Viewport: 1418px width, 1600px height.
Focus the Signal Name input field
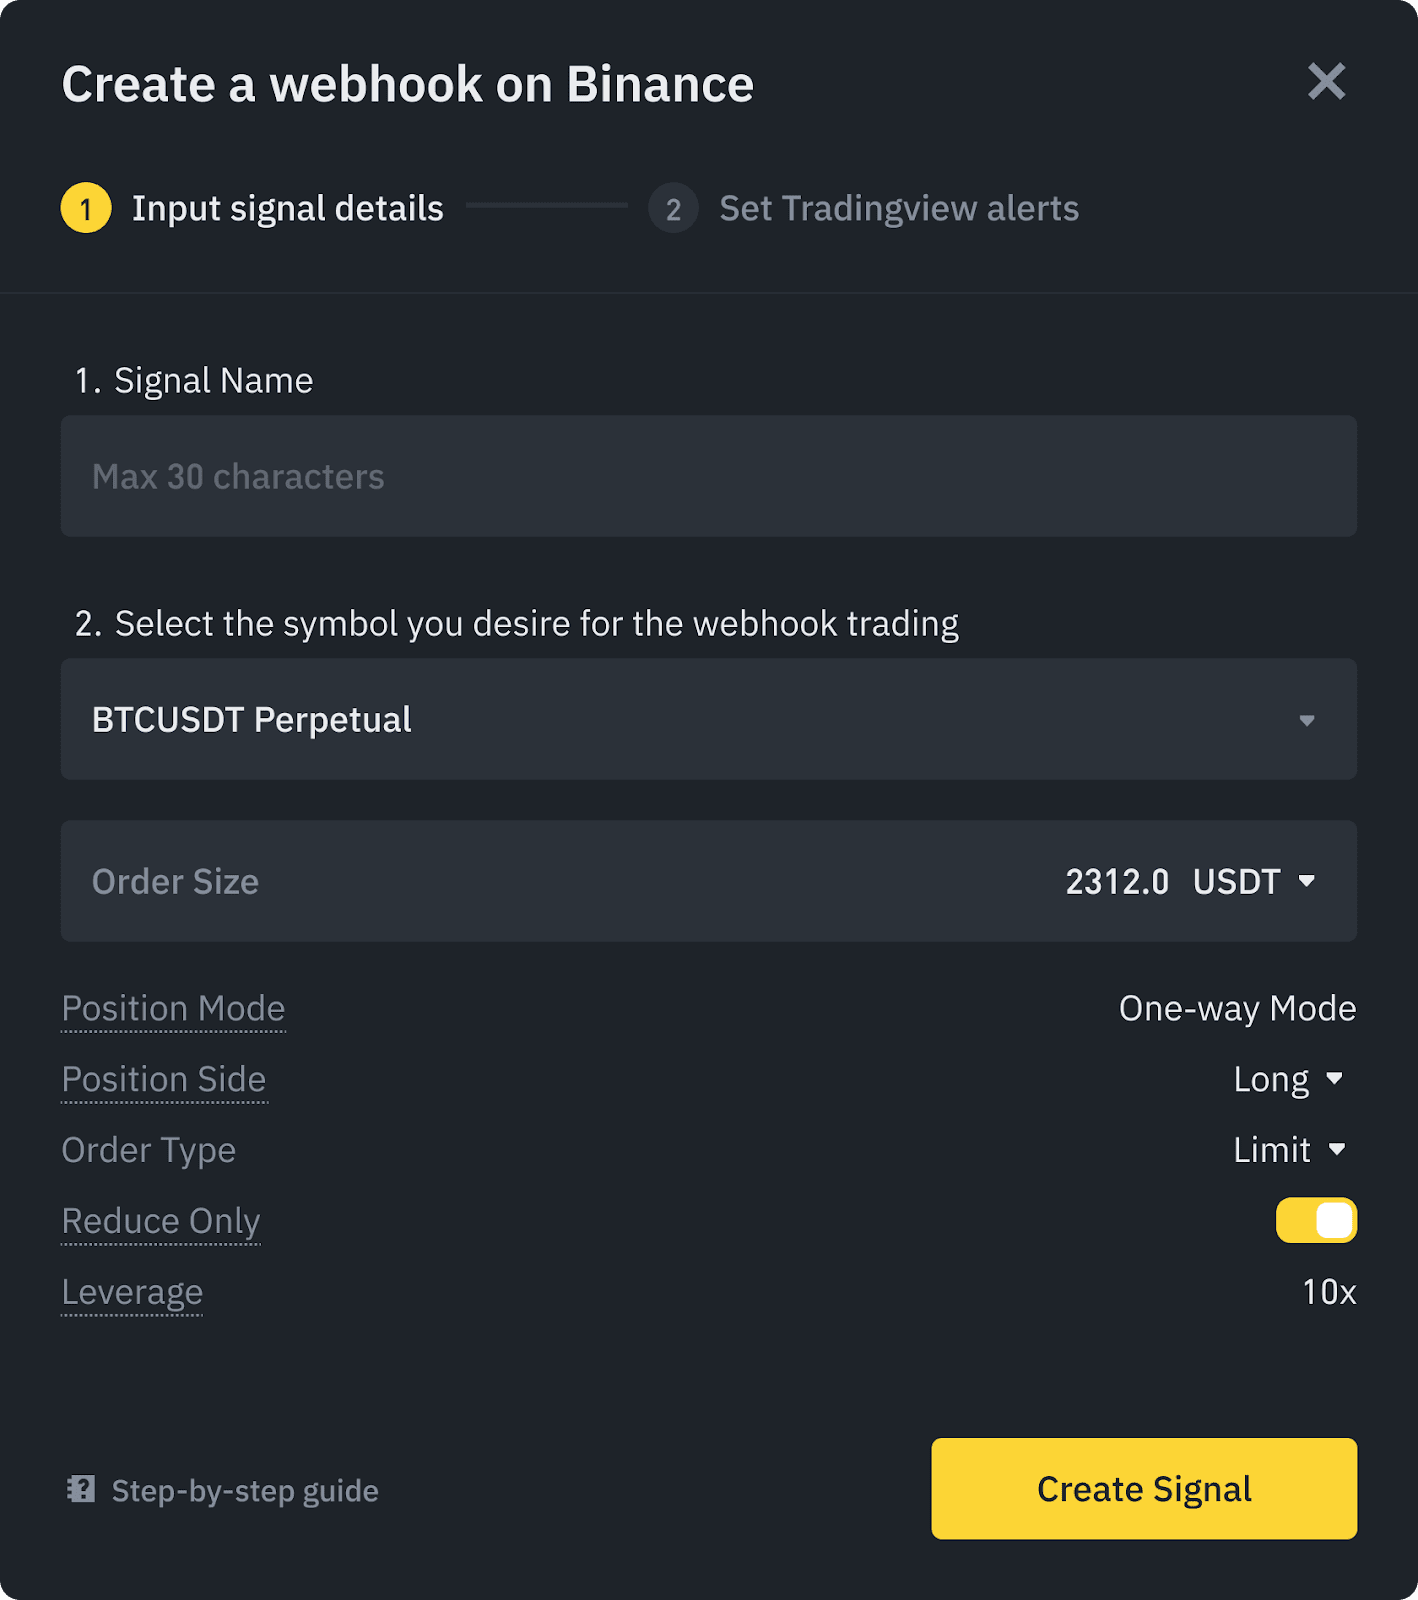(x=709, y=476)
